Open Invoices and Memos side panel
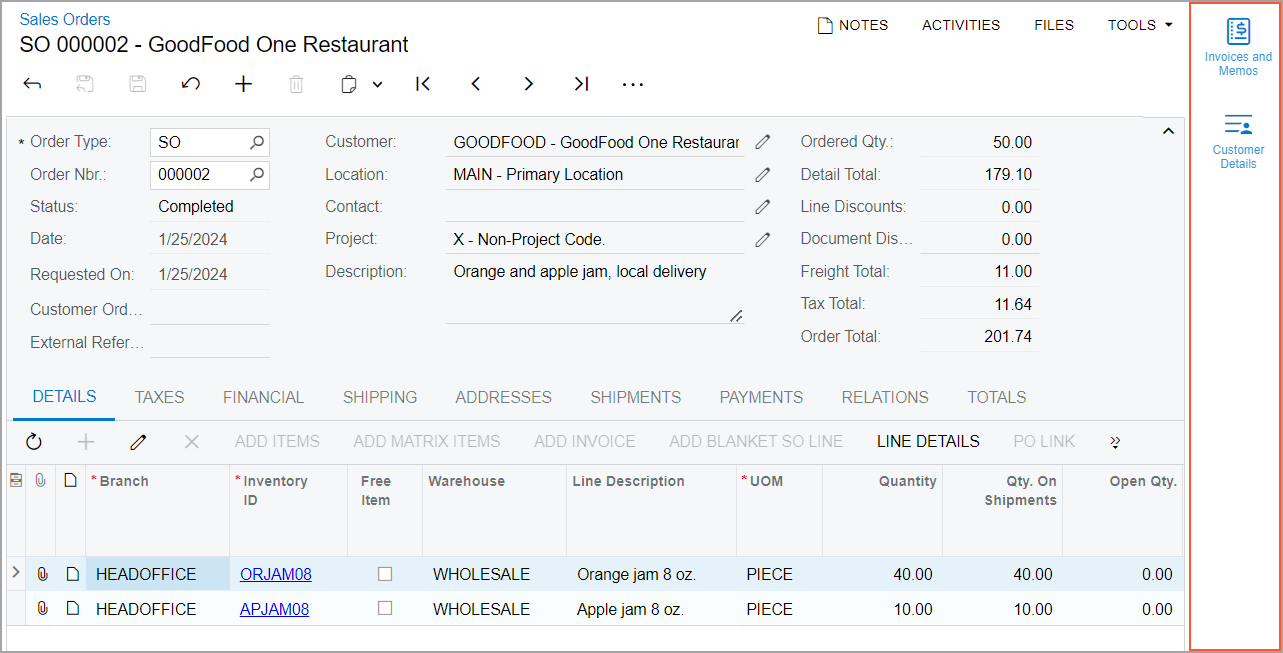 [x=1238, y=46]
